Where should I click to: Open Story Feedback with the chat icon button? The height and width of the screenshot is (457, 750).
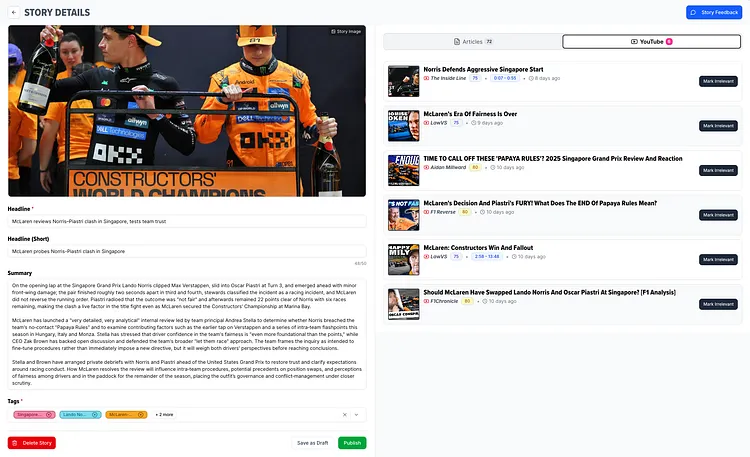(x=714, y=12)
